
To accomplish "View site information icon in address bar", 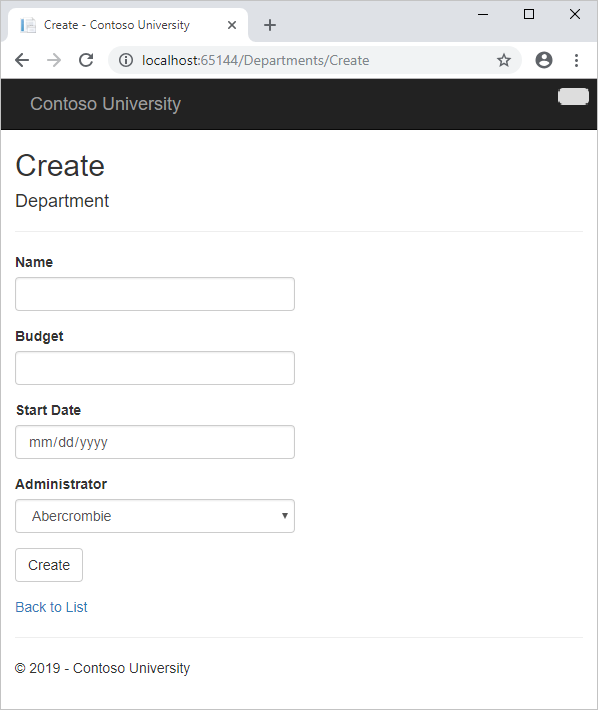I will point(126,60).
